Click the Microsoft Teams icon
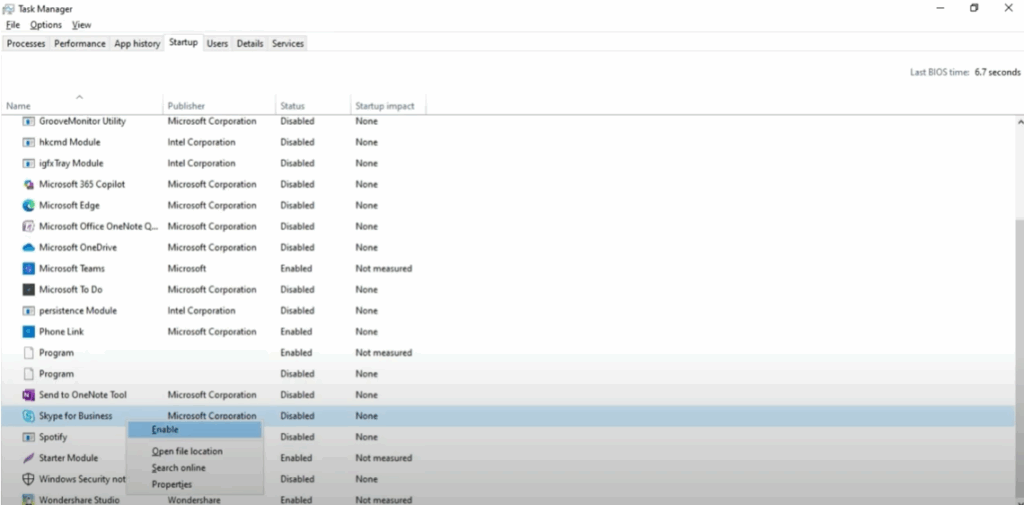The width and height of the screenshot is (1024, 505). (x=28, y=269)
